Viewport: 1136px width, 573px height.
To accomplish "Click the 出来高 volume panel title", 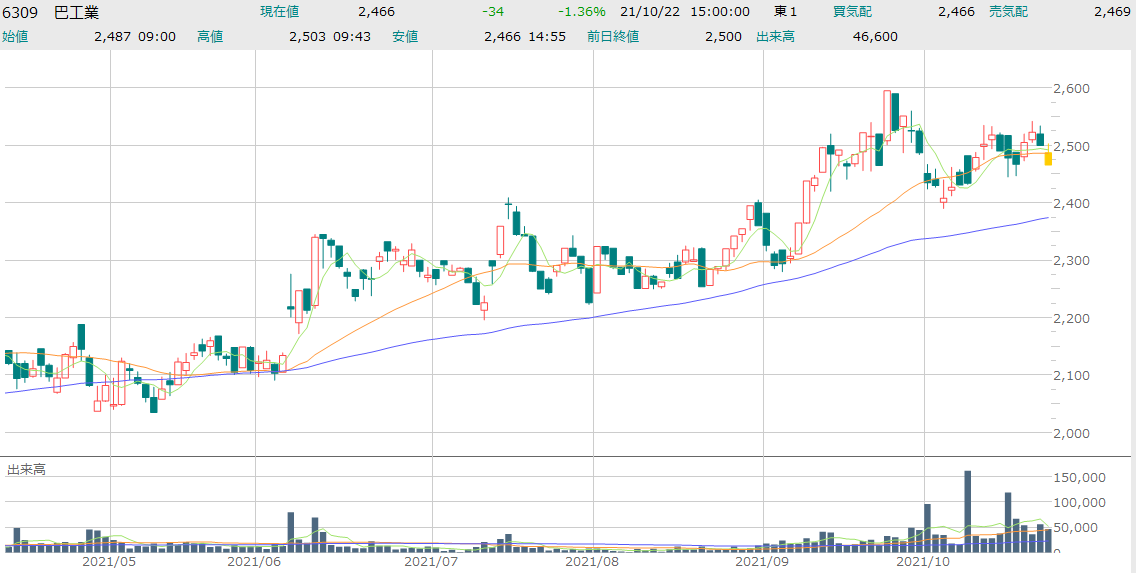I will point(26,468).
